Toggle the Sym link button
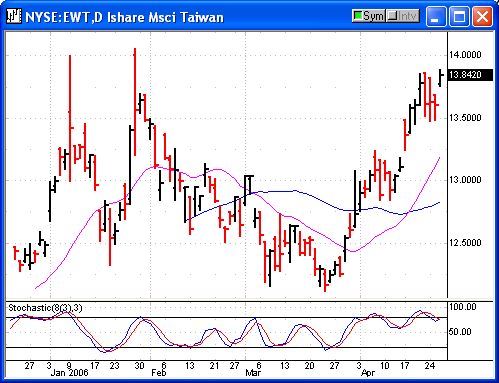 369,16
